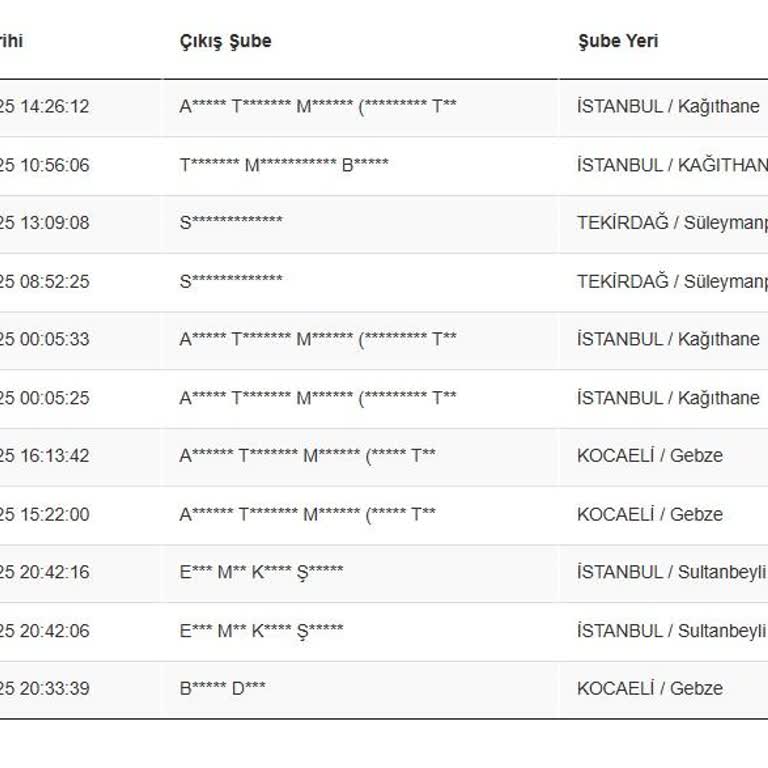Click the branch cell in 00:05:25 row
768x768 pixels.
(318, 398)
